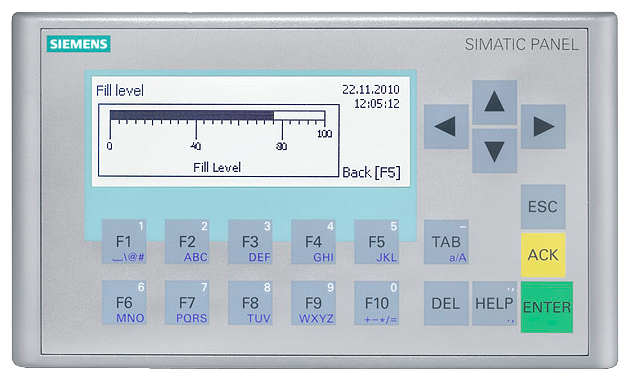Click the fill level bar graph

(x=217, y=116)
